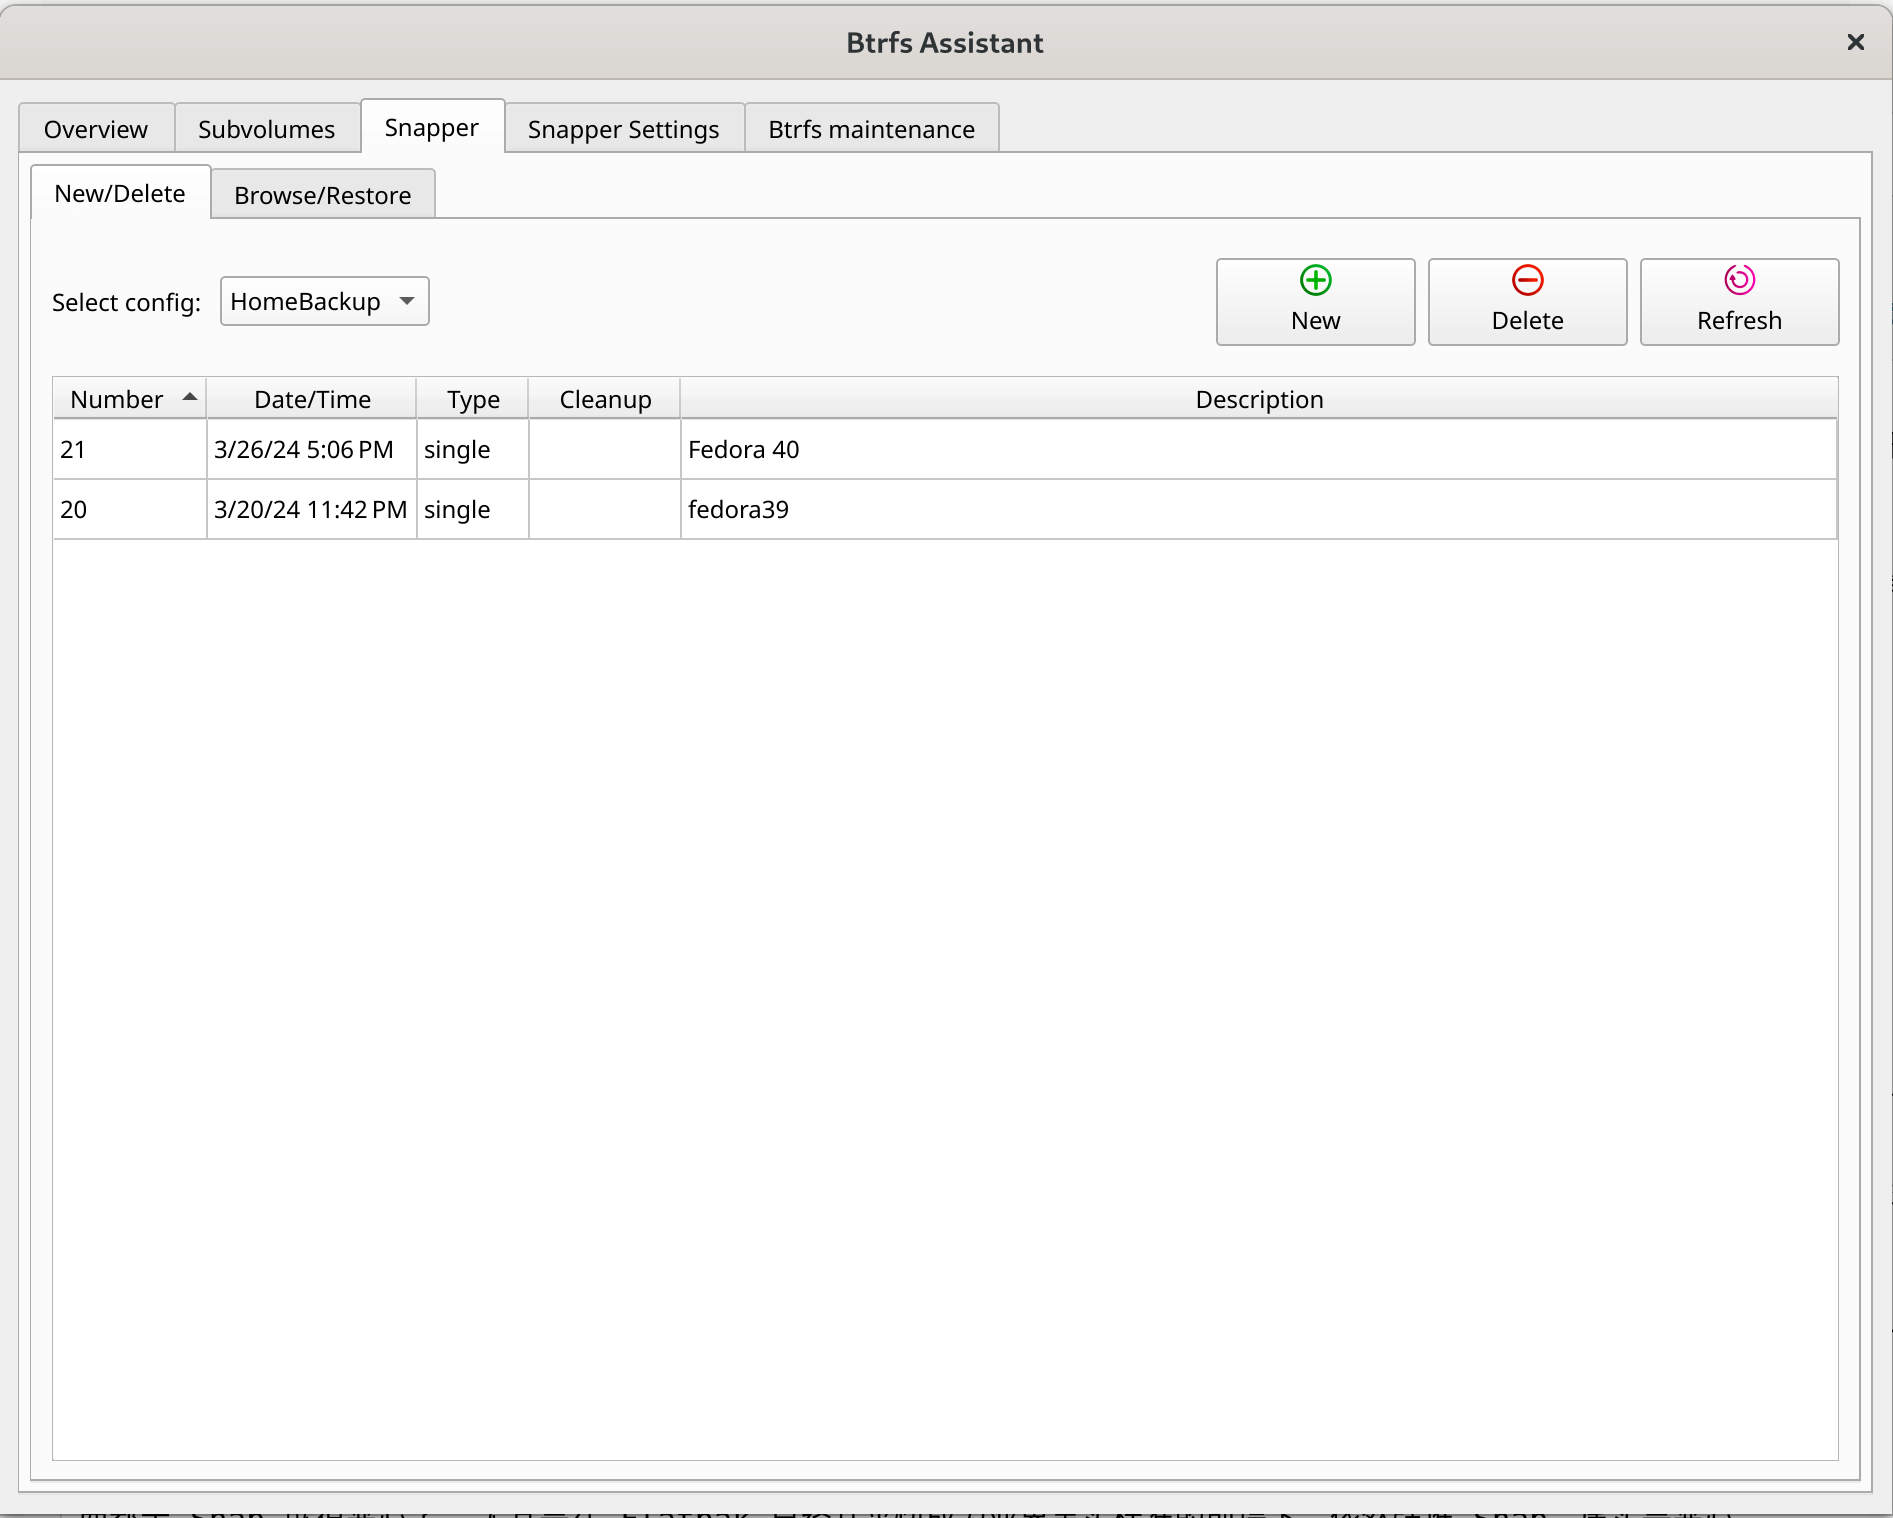Close the Btrfs Assistant window

click(1856, 42)
